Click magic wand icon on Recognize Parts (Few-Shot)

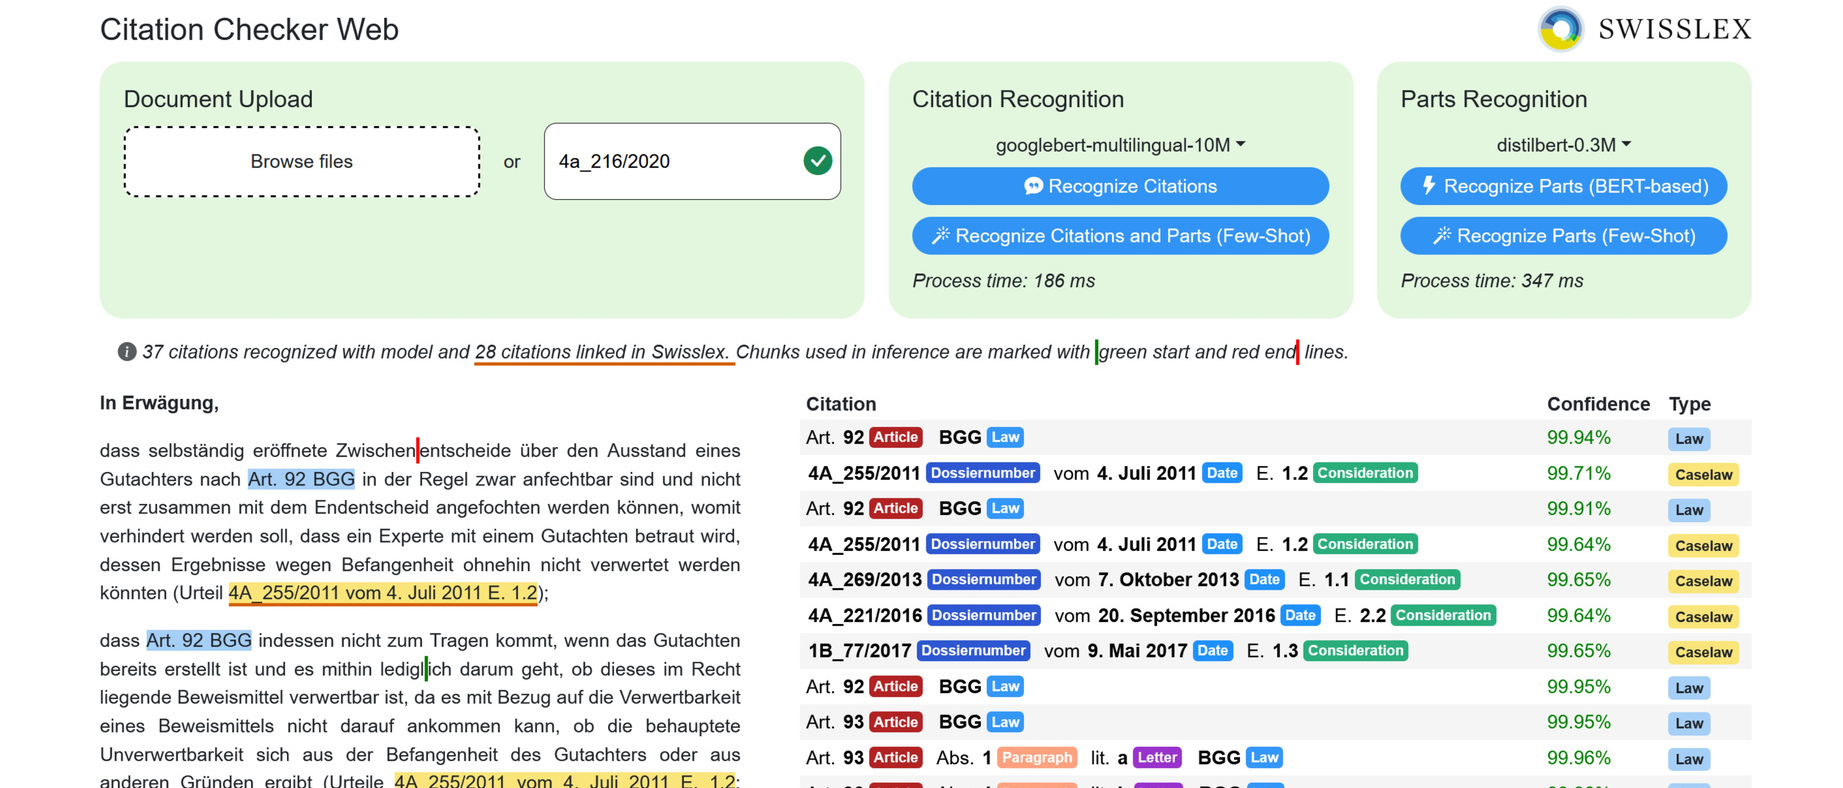point(1441,236)
